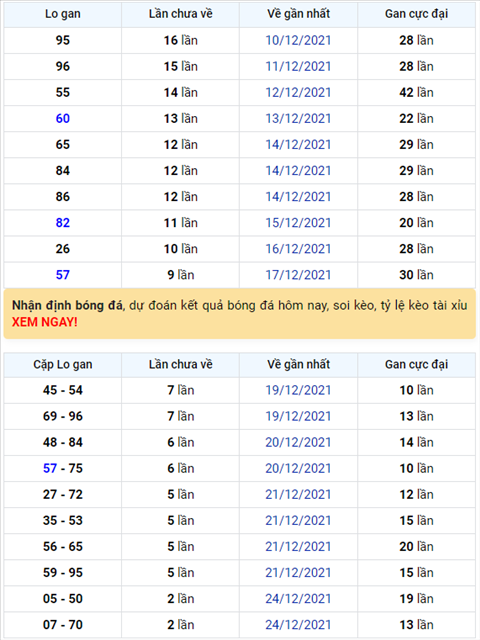Screen dimensions: 480x640
Task: Click date 21/12/2021 in row 56 - 65
Action: 298,547
